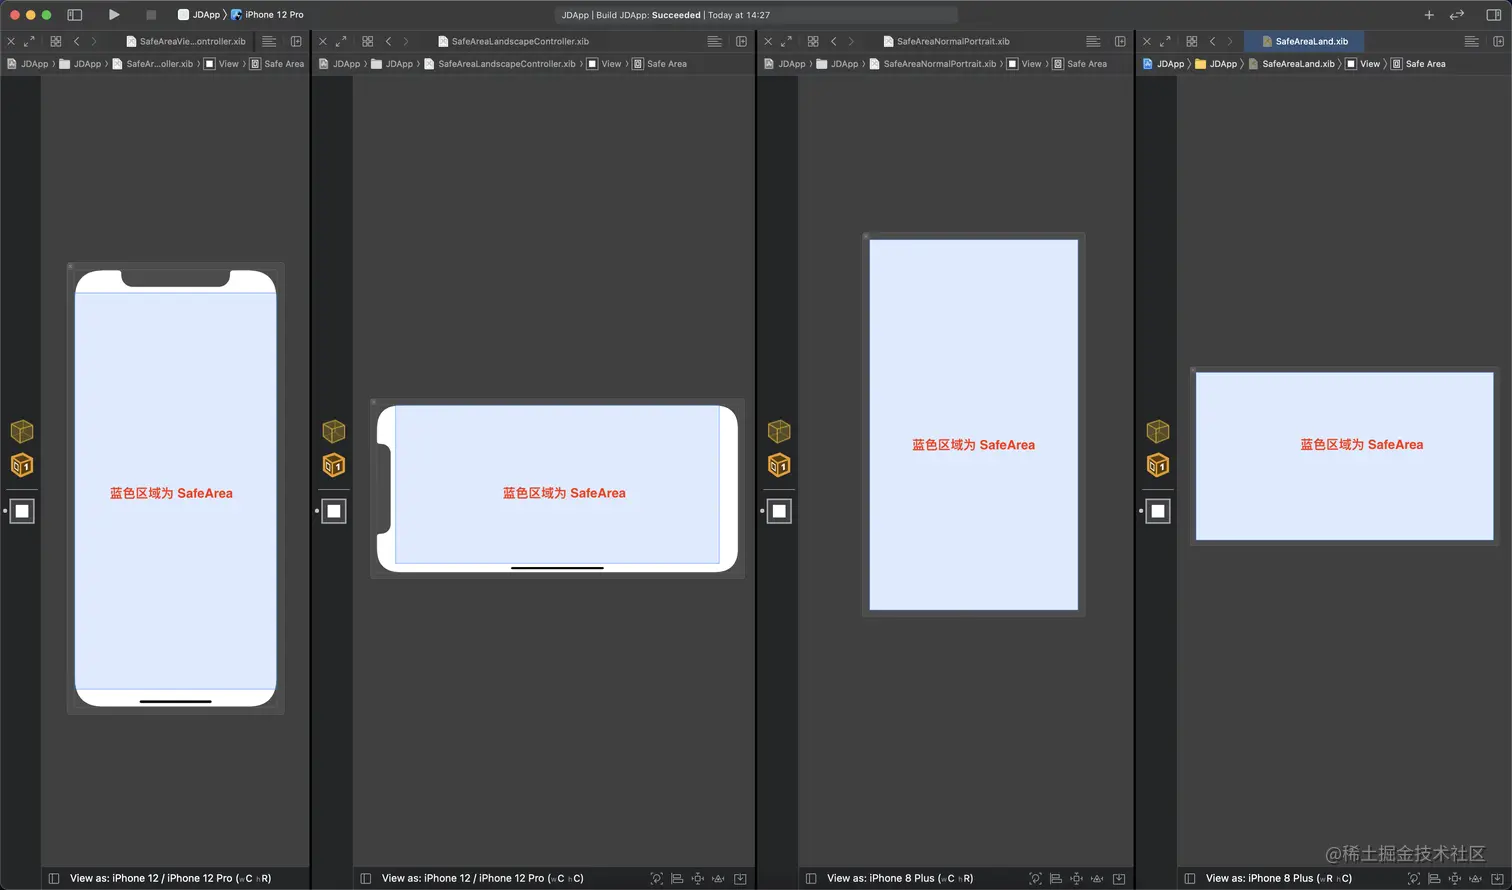Click the Build Succeeded activity viewer

tap(756, 14)
